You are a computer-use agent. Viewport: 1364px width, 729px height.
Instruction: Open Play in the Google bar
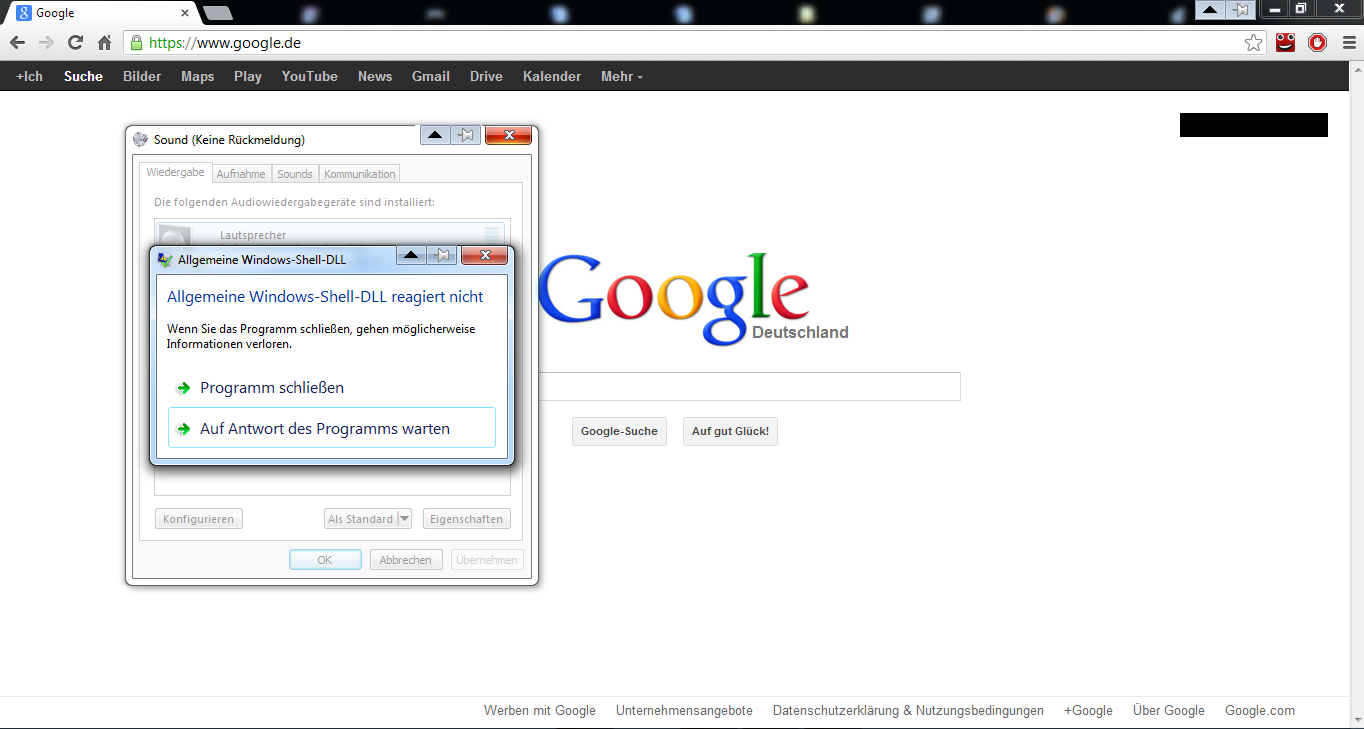click(248, 76)
